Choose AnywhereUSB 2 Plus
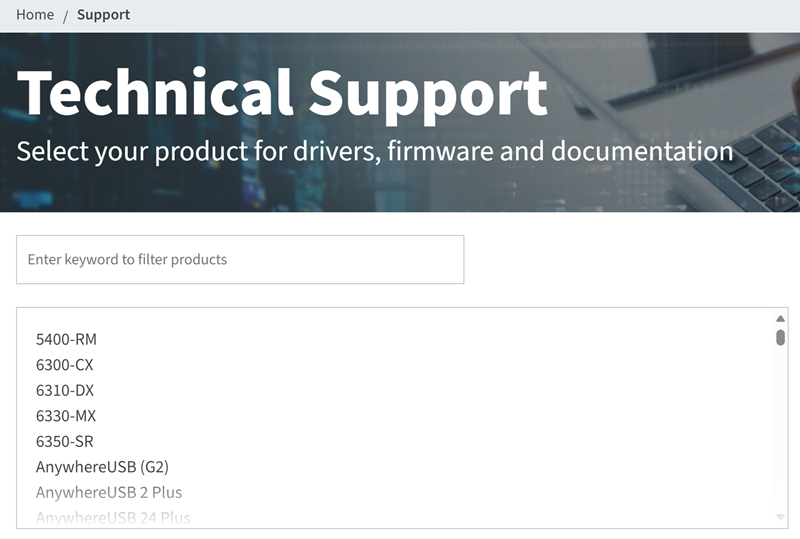800x539 pixels. pyautogui.click(x=109, y=493)
